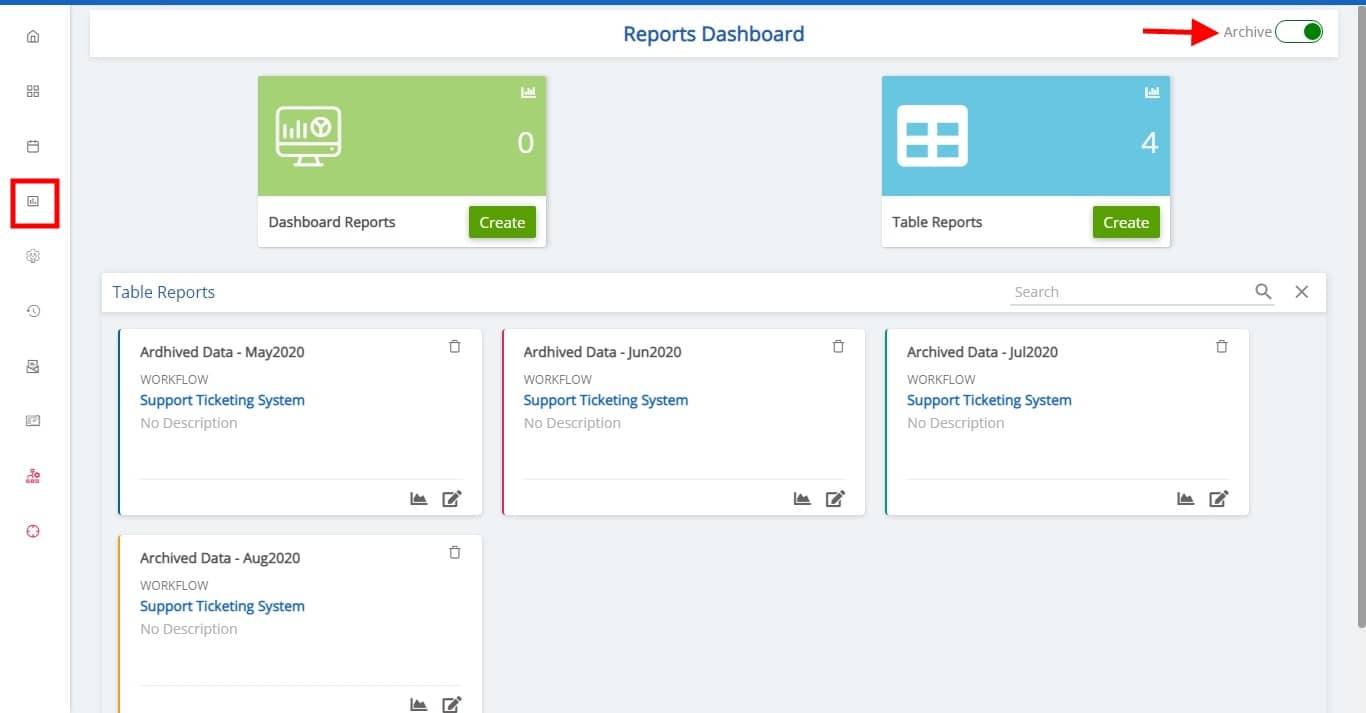Delete the Ardhived Data - May2020 report

[x=455, y=346]
